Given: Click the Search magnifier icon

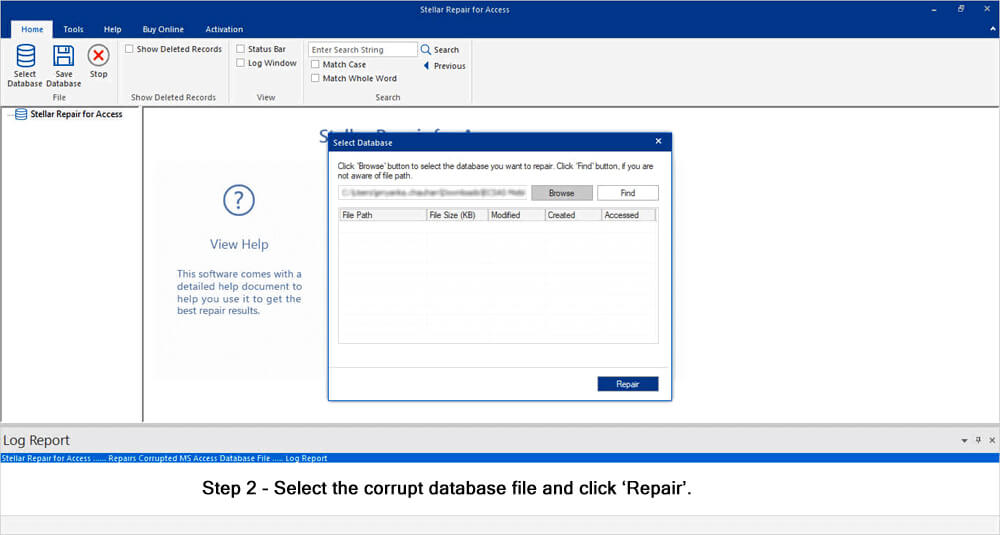Looking at the screenshot, I should [425, 49].
